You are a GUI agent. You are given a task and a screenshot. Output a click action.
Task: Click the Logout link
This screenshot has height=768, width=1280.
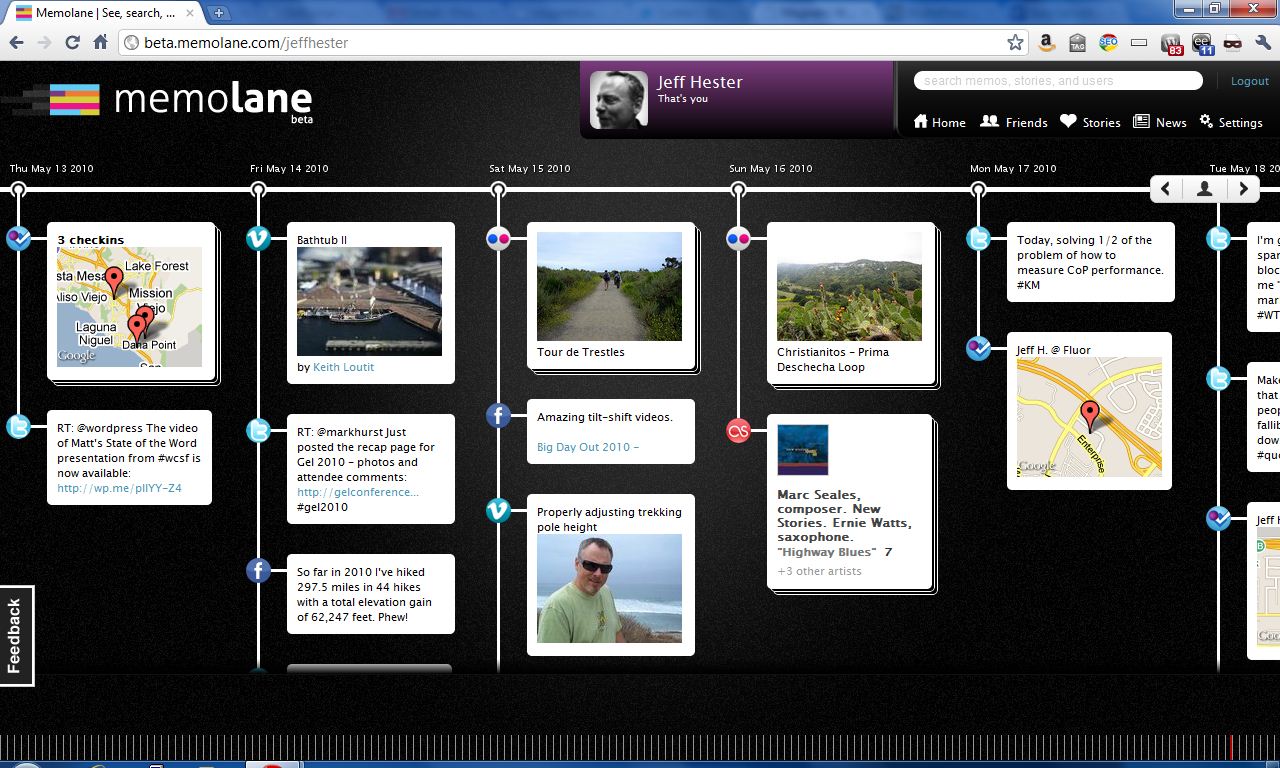(1249, 81)
